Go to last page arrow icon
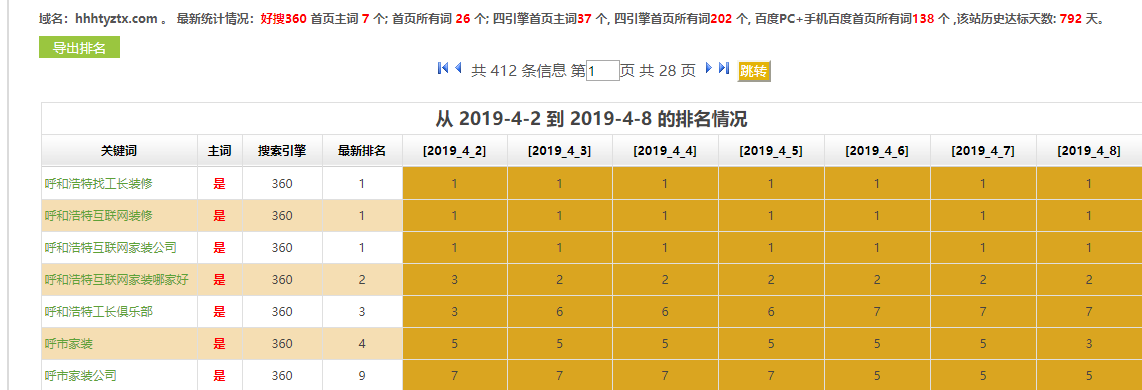This screenshot has height=390, width=1142. click(x=724, y=69)
